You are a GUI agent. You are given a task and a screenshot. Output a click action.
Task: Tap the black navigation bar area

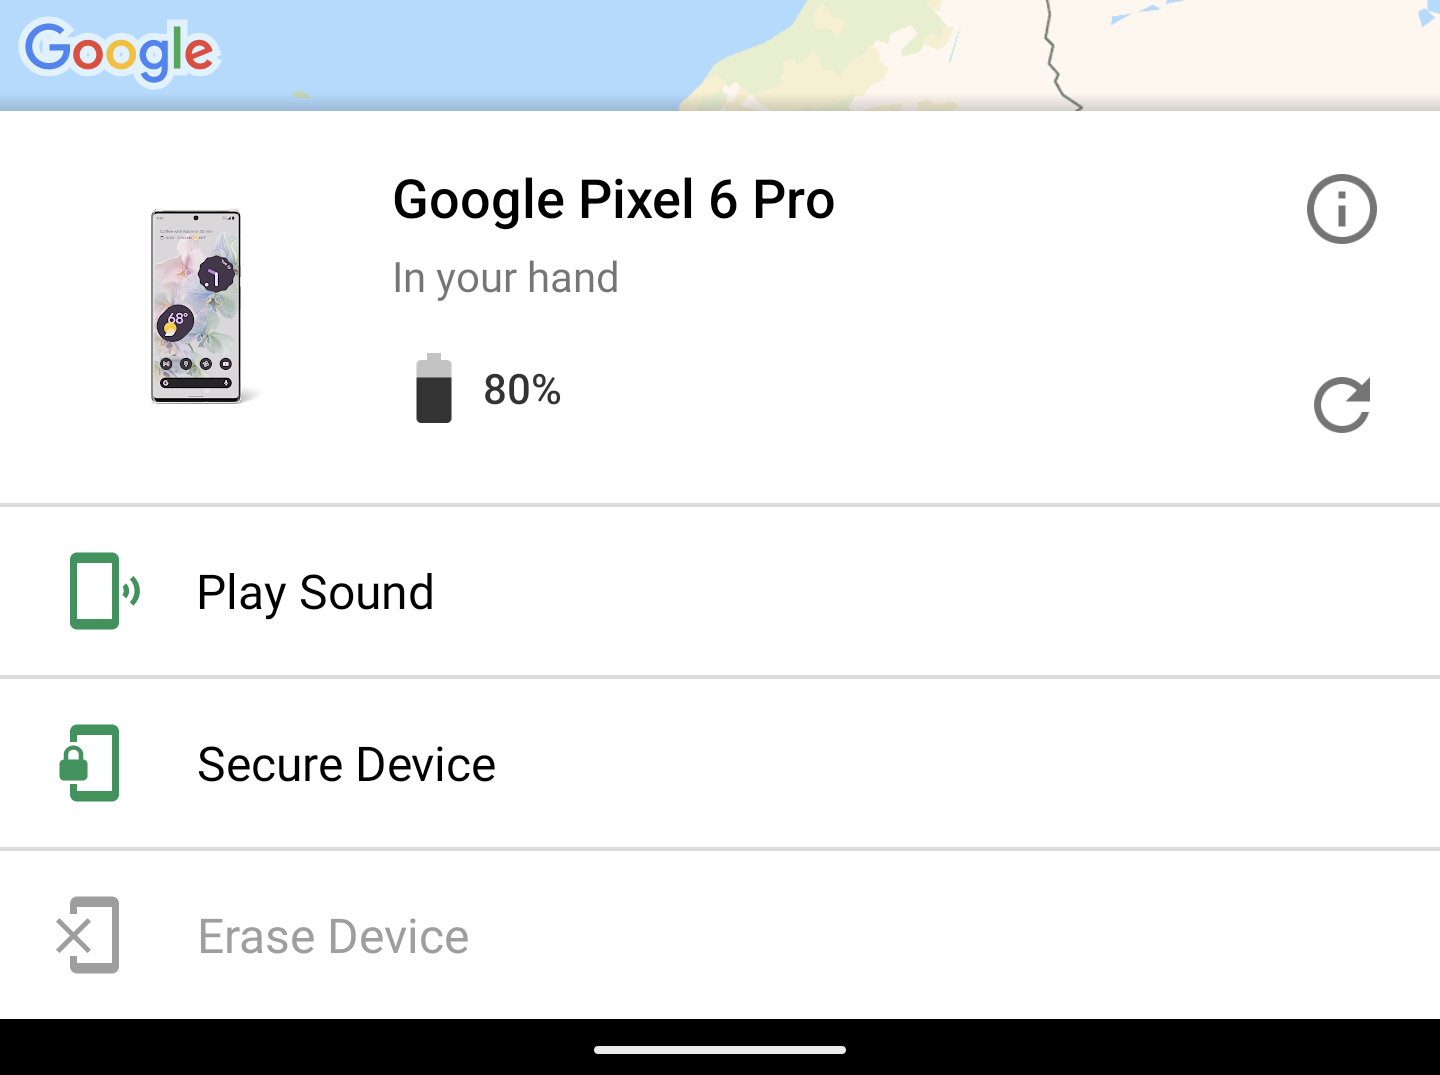pos(300,1048)
